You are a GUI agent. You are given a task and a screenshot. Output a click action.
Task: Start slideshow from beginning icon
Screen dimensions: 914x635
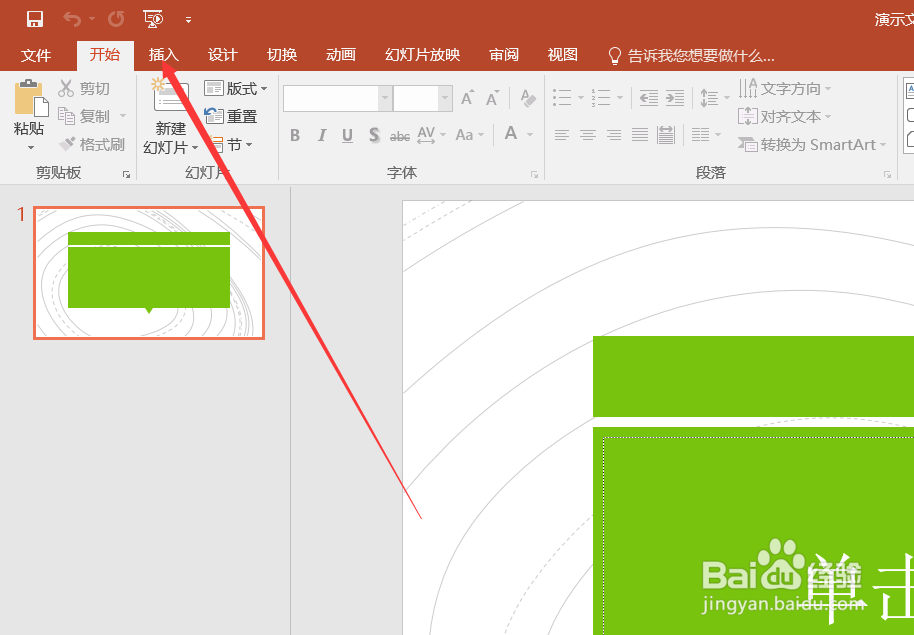pyautogui.click(x=153, y=19)
